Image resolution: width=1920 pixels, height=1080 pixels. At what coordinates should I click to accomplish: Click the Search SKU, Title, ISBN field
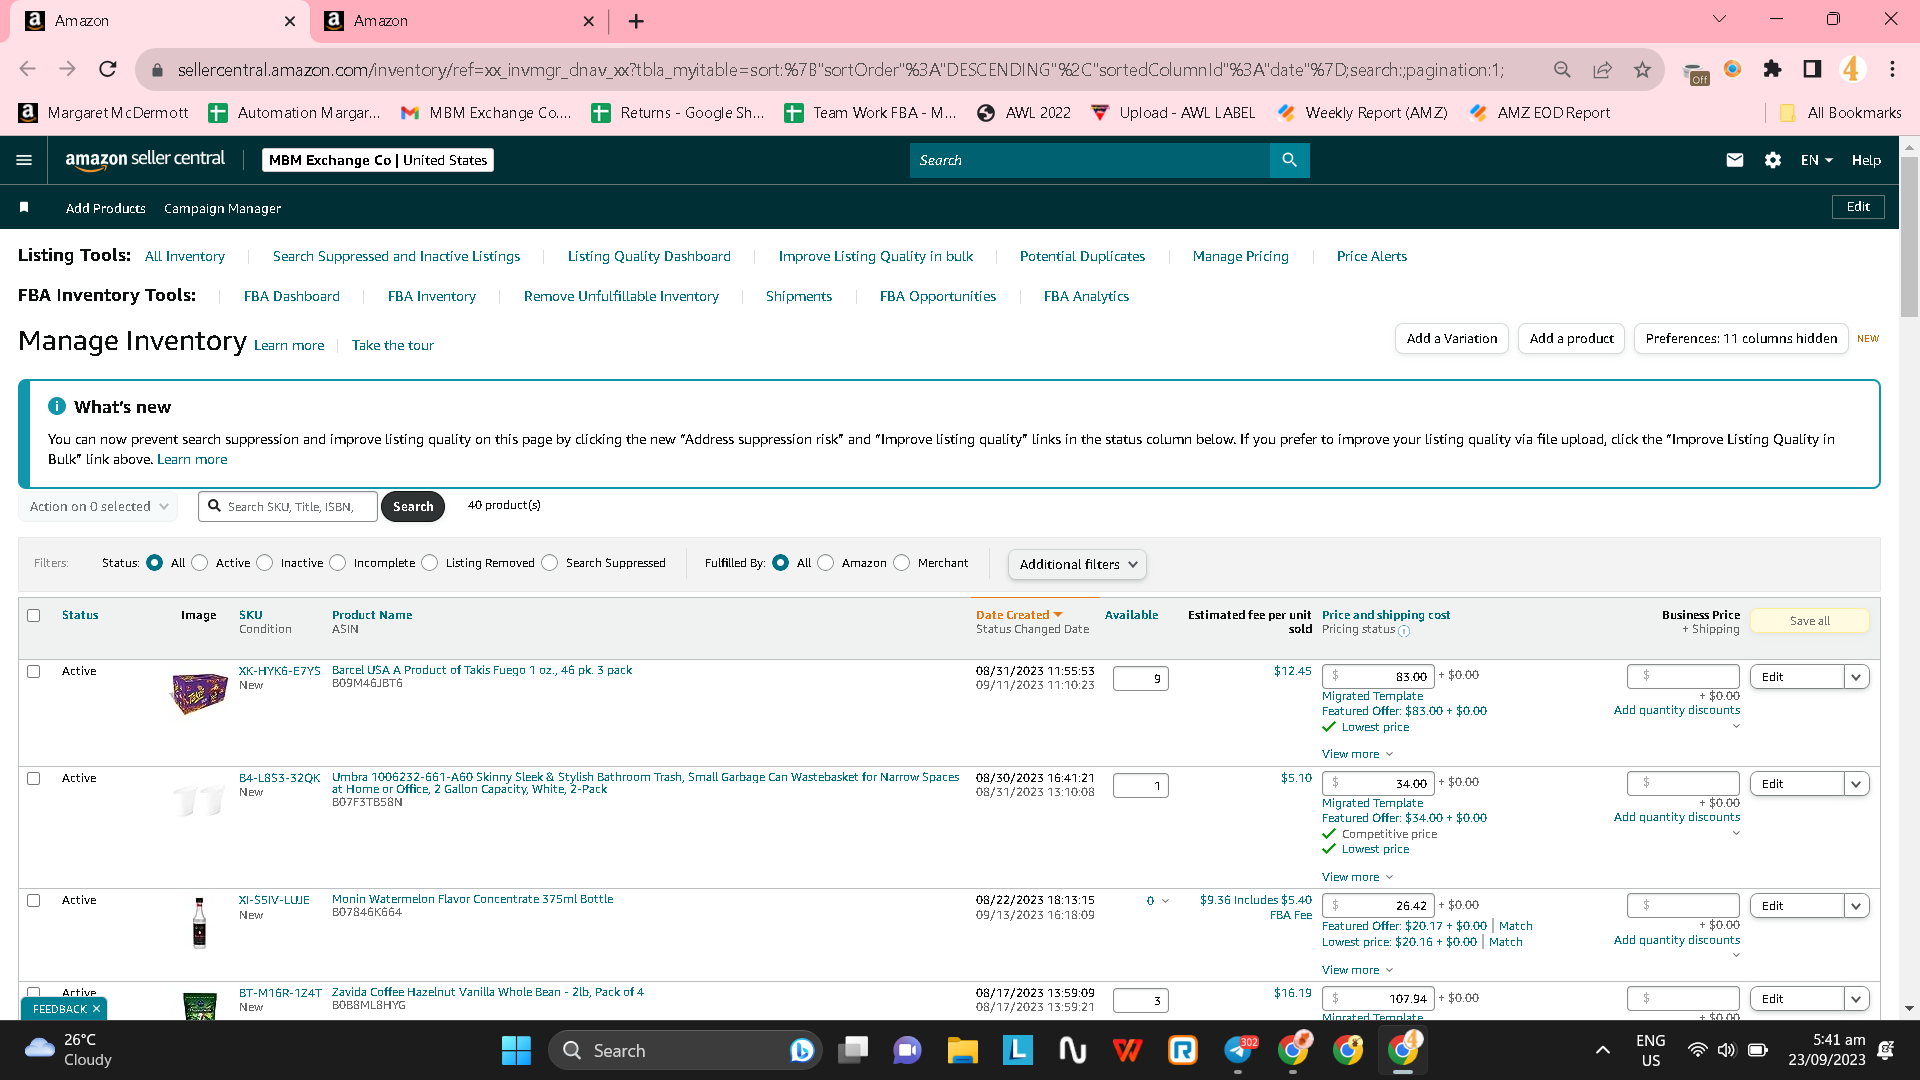point(288,506)
